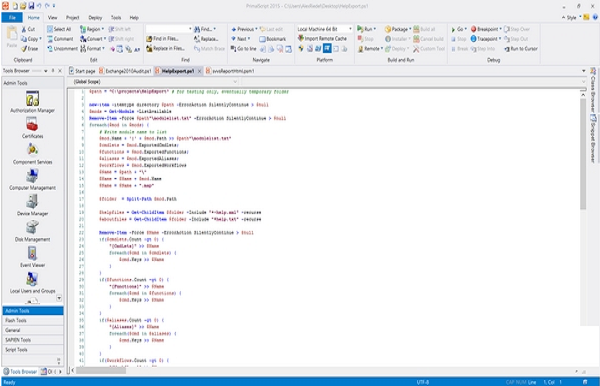Click Run to Cursor in Debug group

pos(521,49)
